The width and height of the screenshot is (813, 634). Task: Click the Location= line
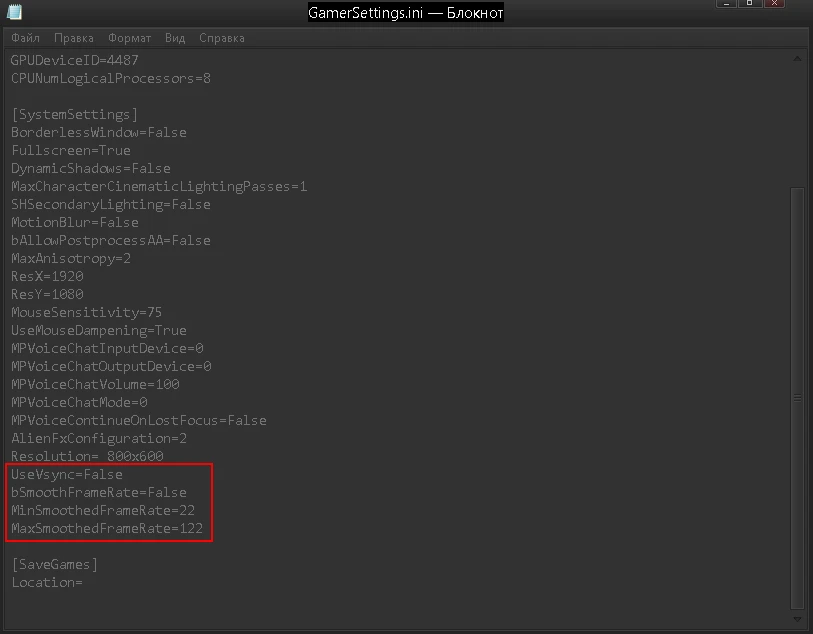(47, 583)
